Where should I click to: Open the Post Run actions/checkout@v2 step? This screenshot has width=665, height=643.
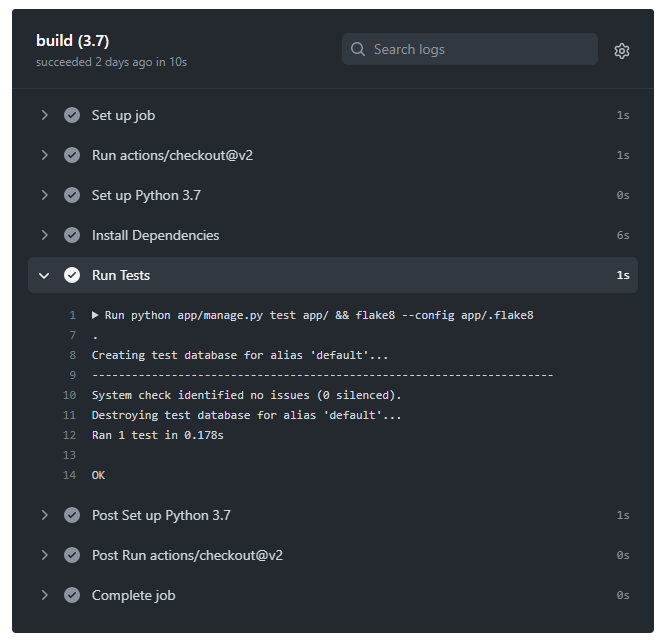click(187, 556)
